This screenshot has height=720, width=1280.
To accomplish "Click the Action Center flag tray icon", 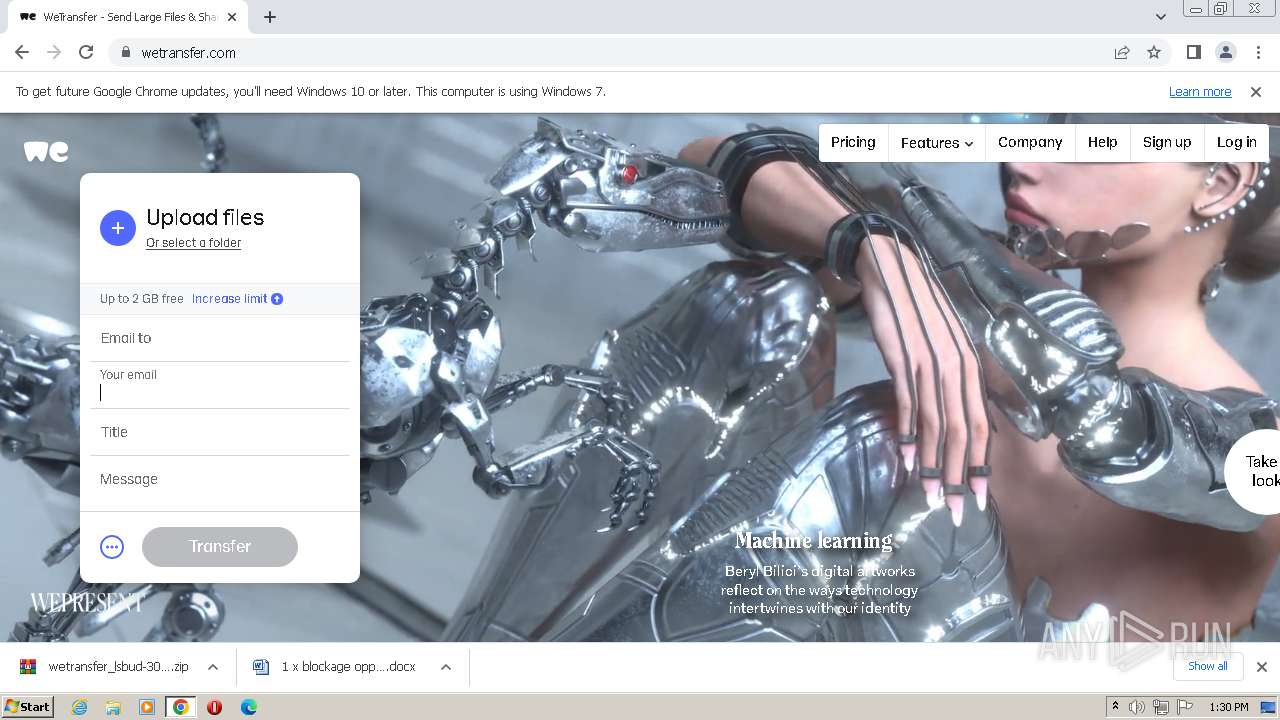I will point(1185,707).
